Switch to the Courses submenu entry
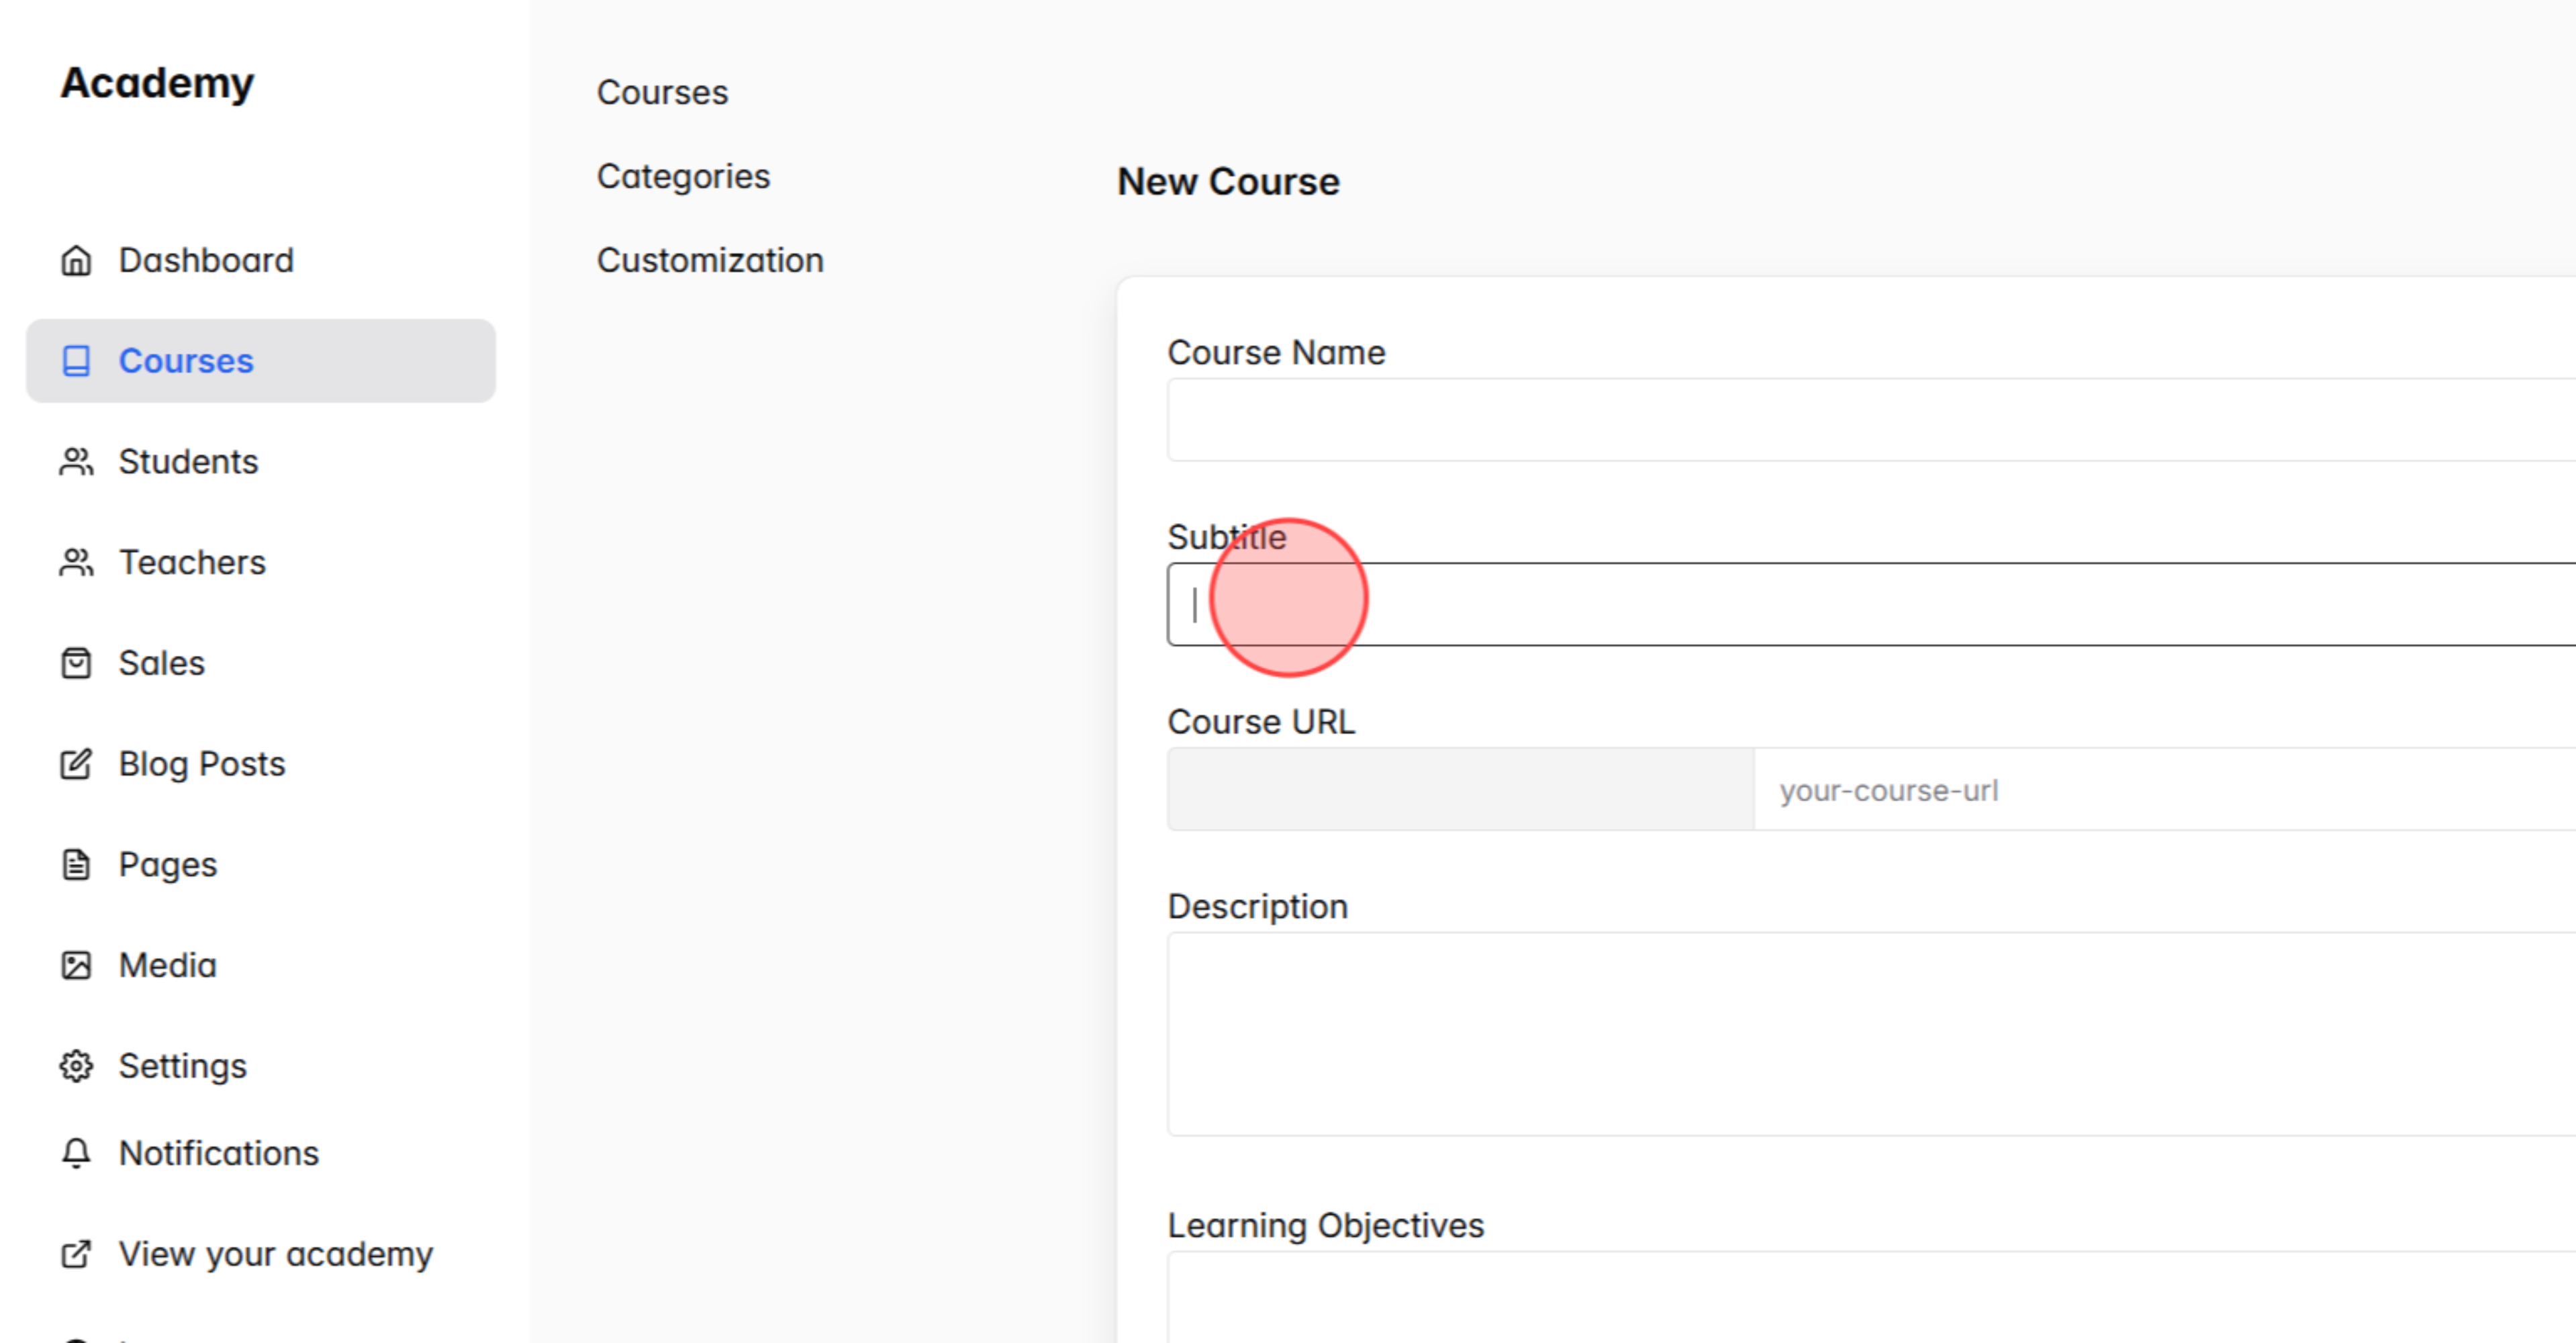The width and height of the screenshot is (2576, 1343). 662,92
